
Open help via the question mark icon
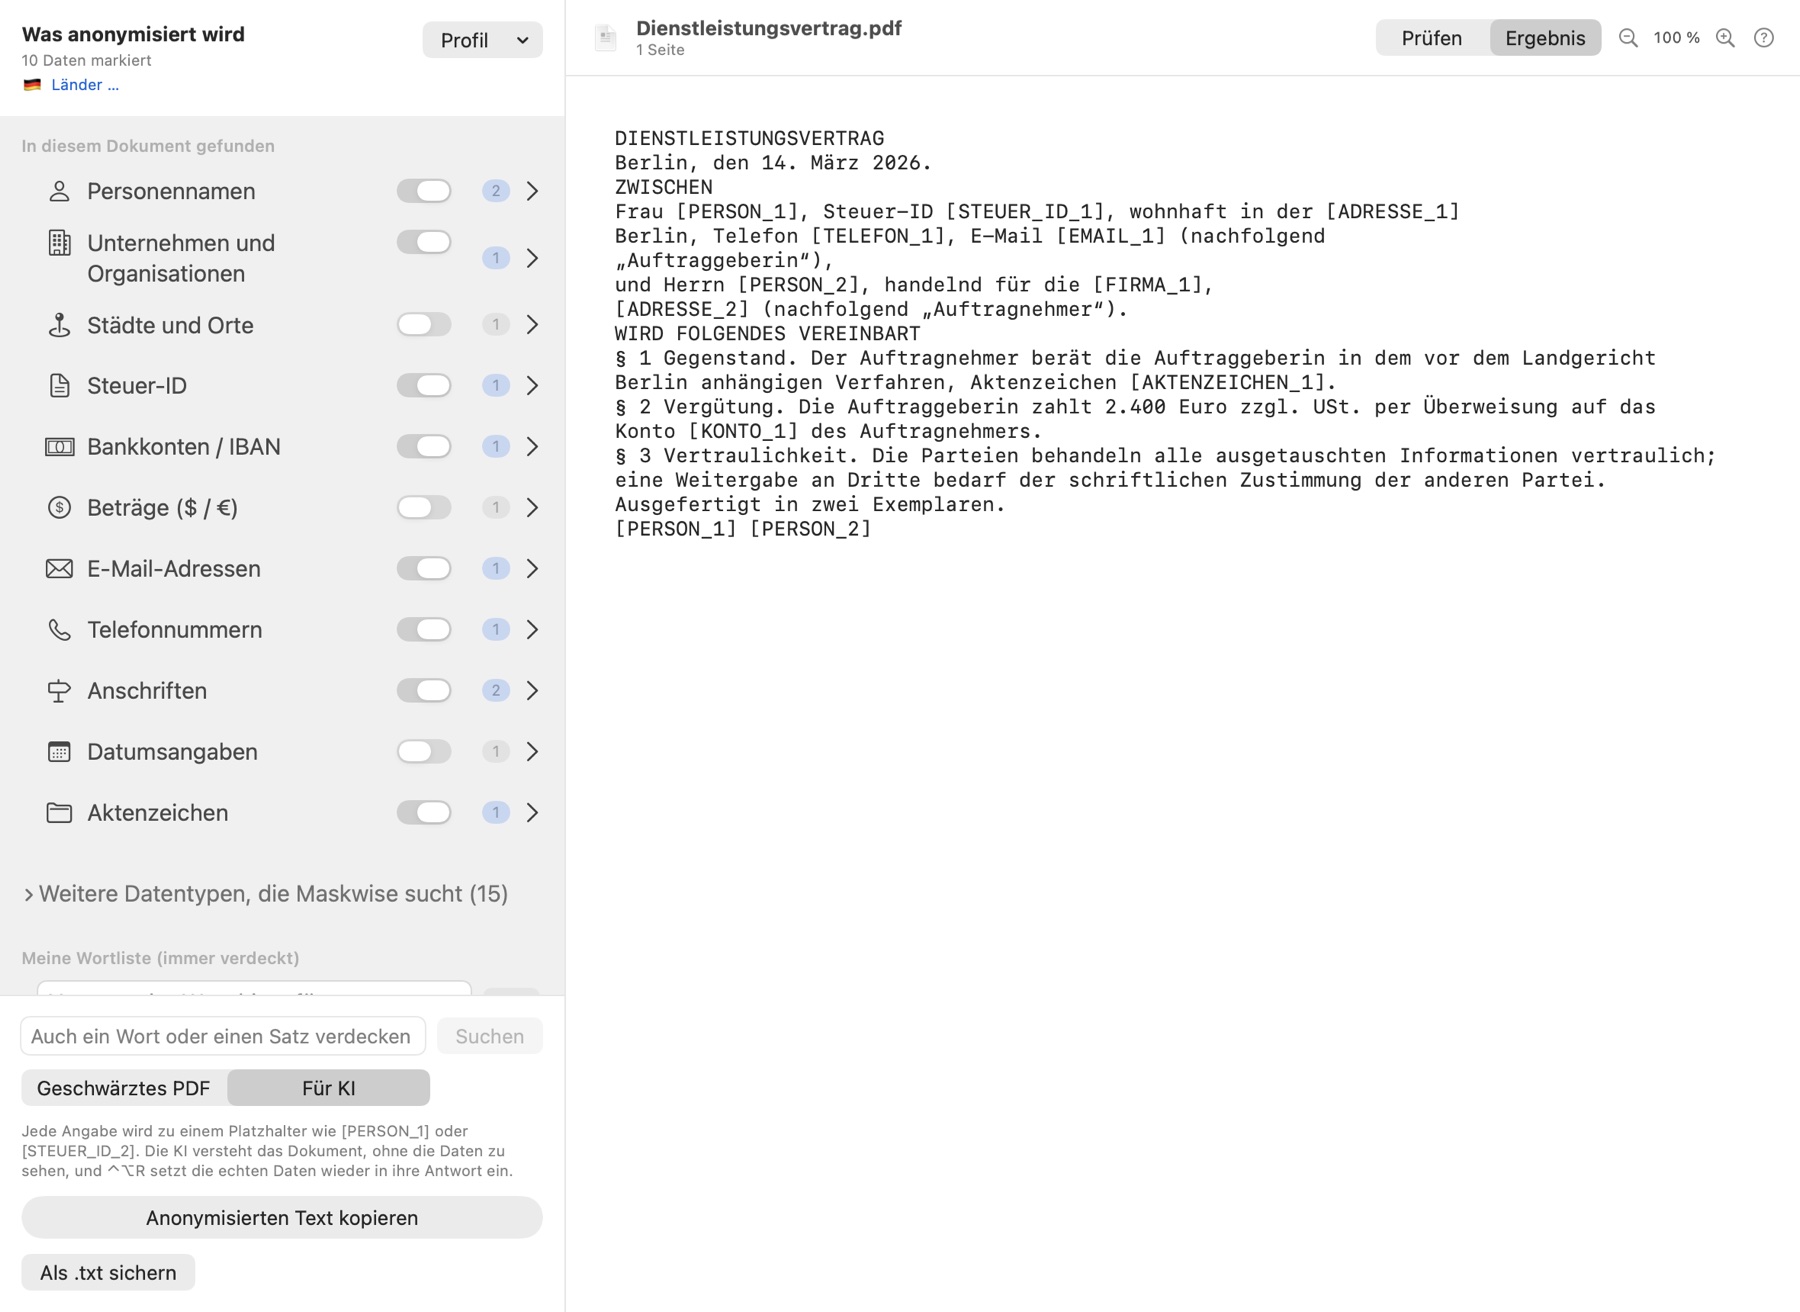pos(1764,38)
